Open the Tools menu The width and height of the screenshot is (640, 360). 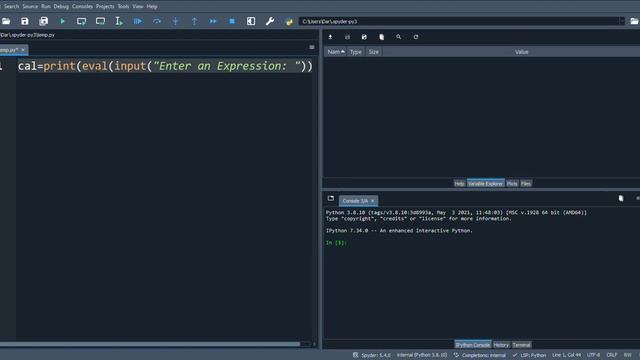[x=123, y=6]
